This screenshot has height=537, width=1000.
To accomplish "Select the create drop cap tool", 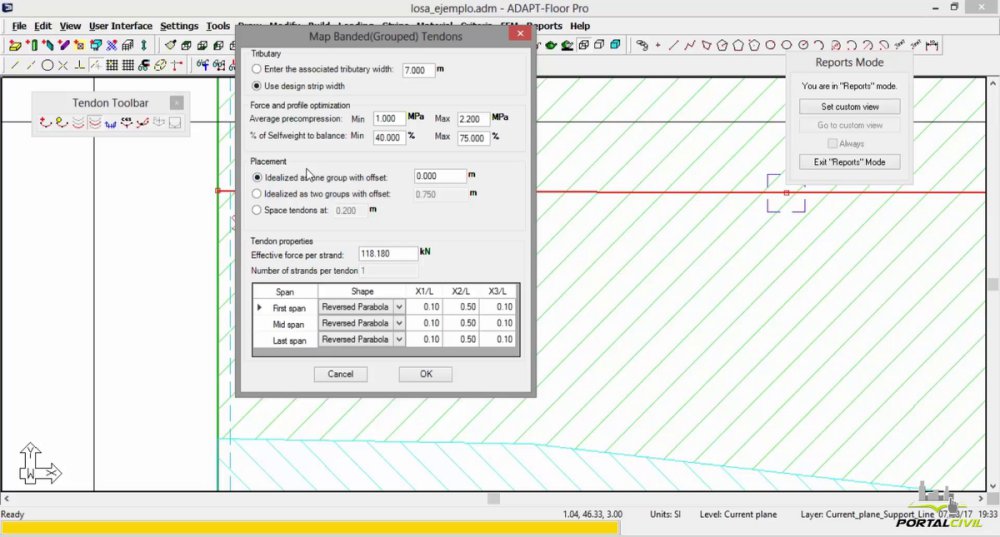I will [x=79, y=45].
